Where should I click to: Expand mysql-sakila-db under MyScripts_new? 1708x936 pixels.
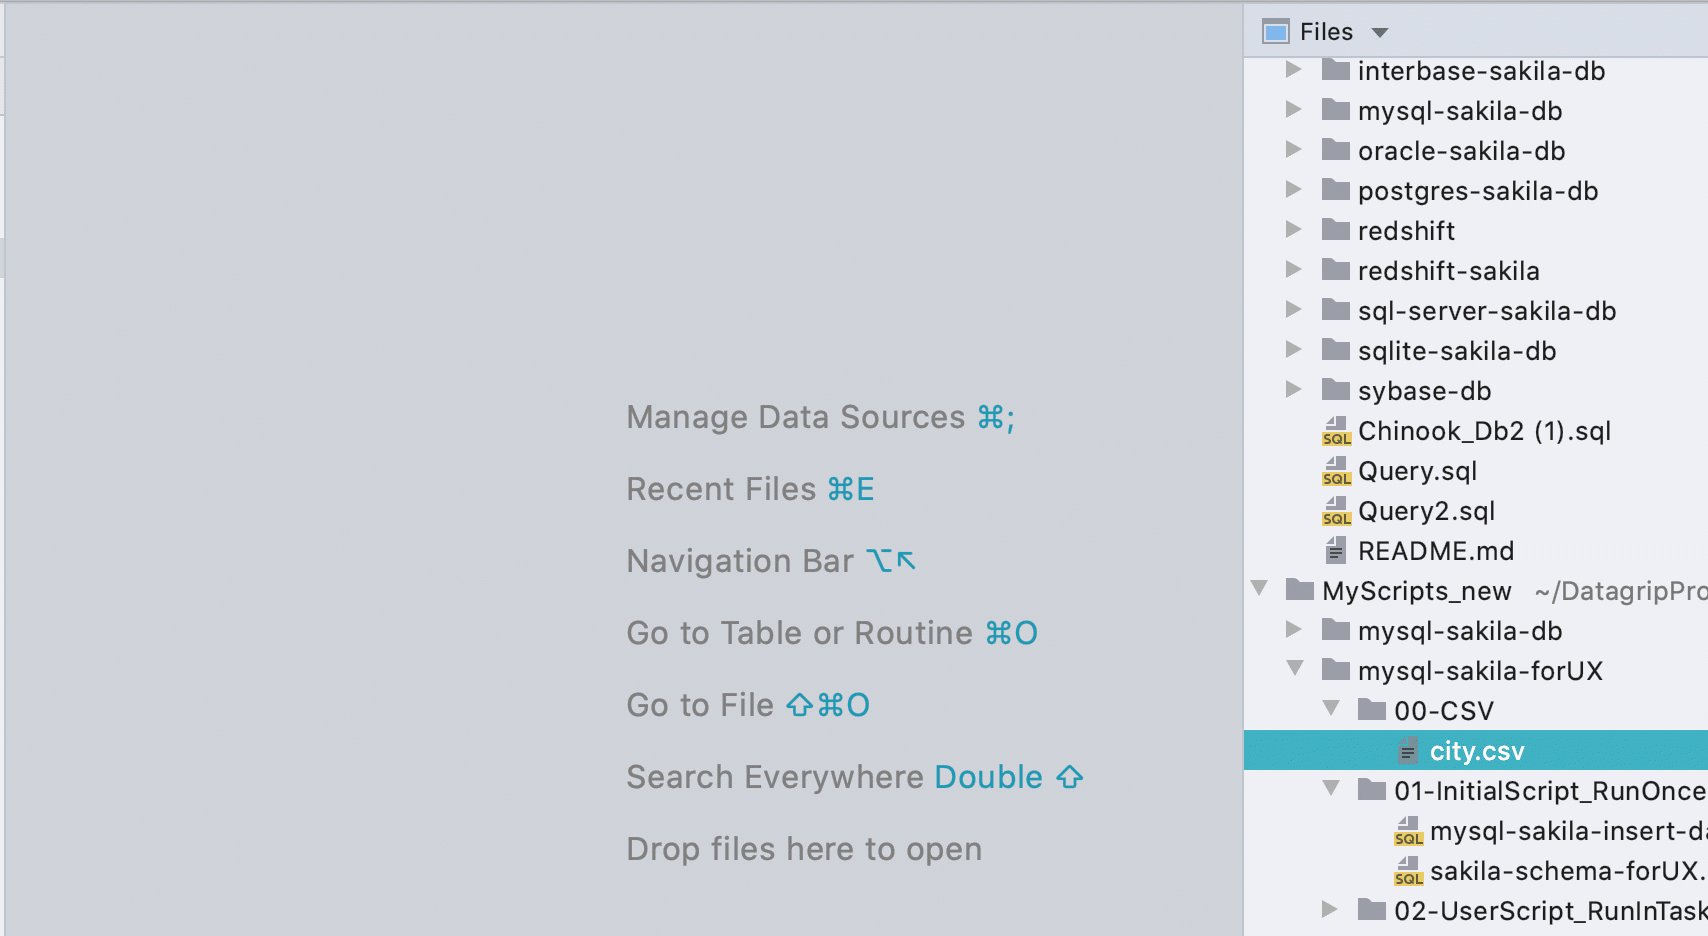tap(1293, 630)
